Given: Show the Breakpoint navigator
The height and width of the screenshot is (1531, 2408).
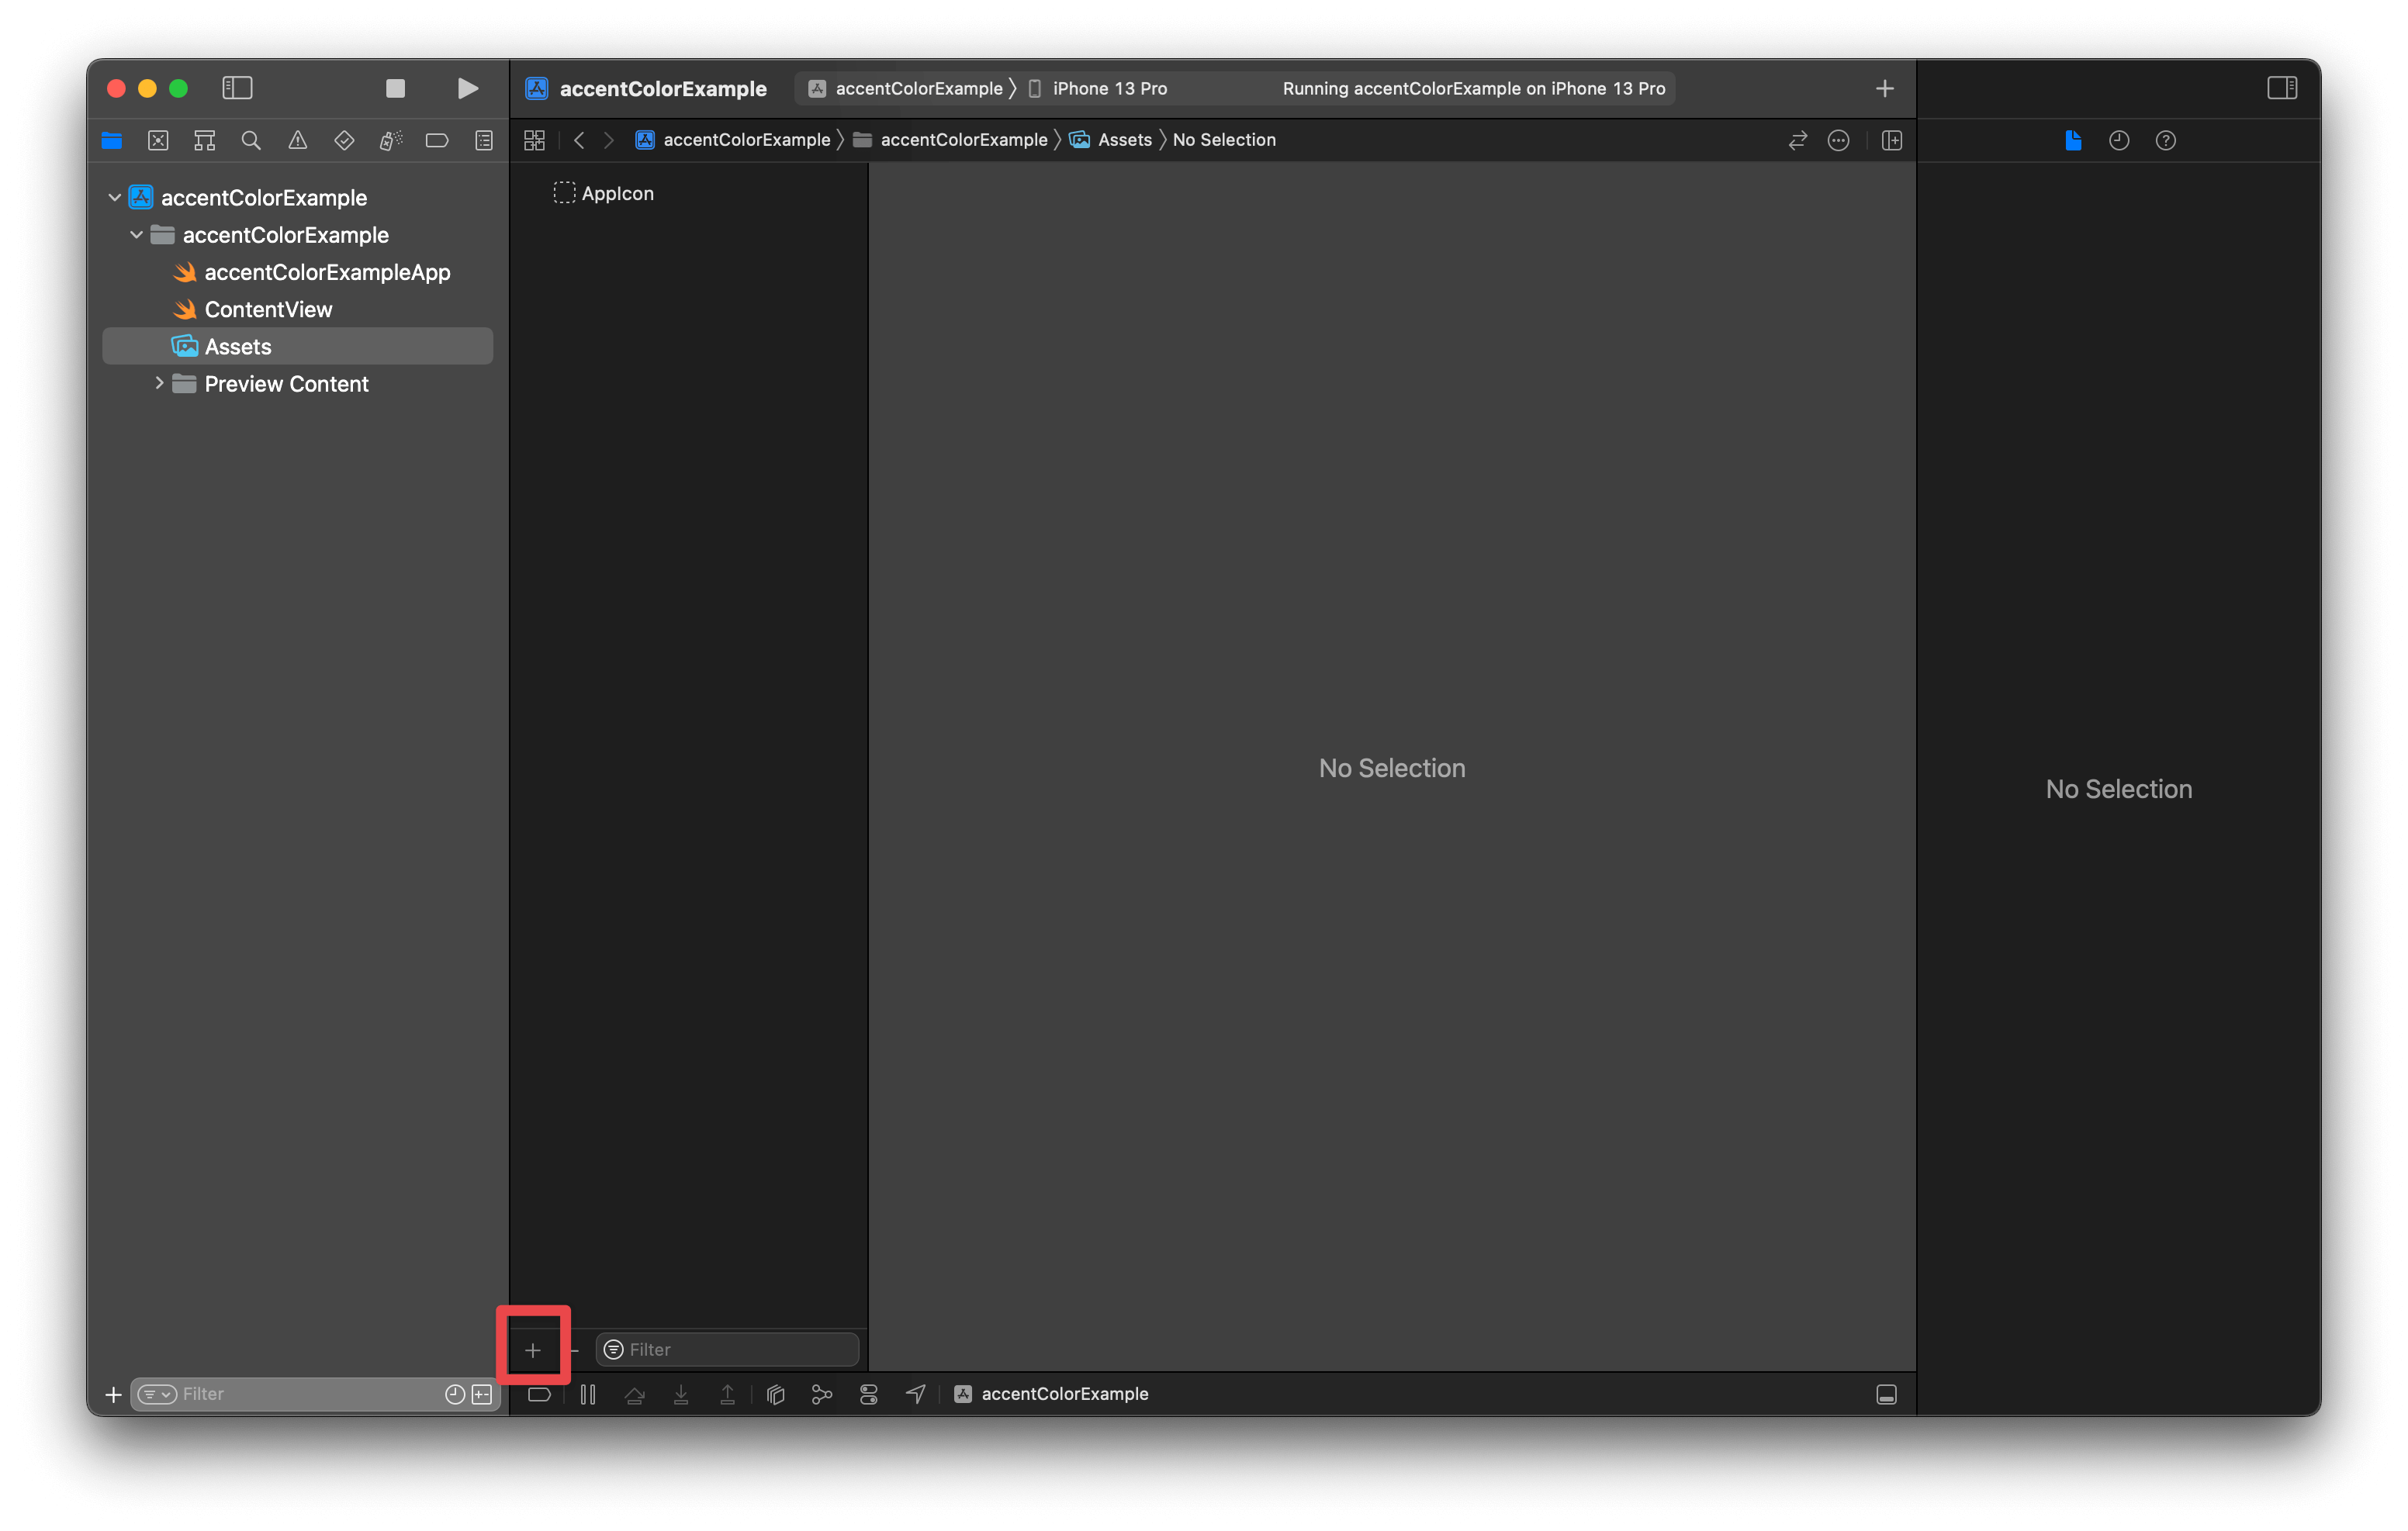Looking at the screenshot, I should click(x=437, y=140).
